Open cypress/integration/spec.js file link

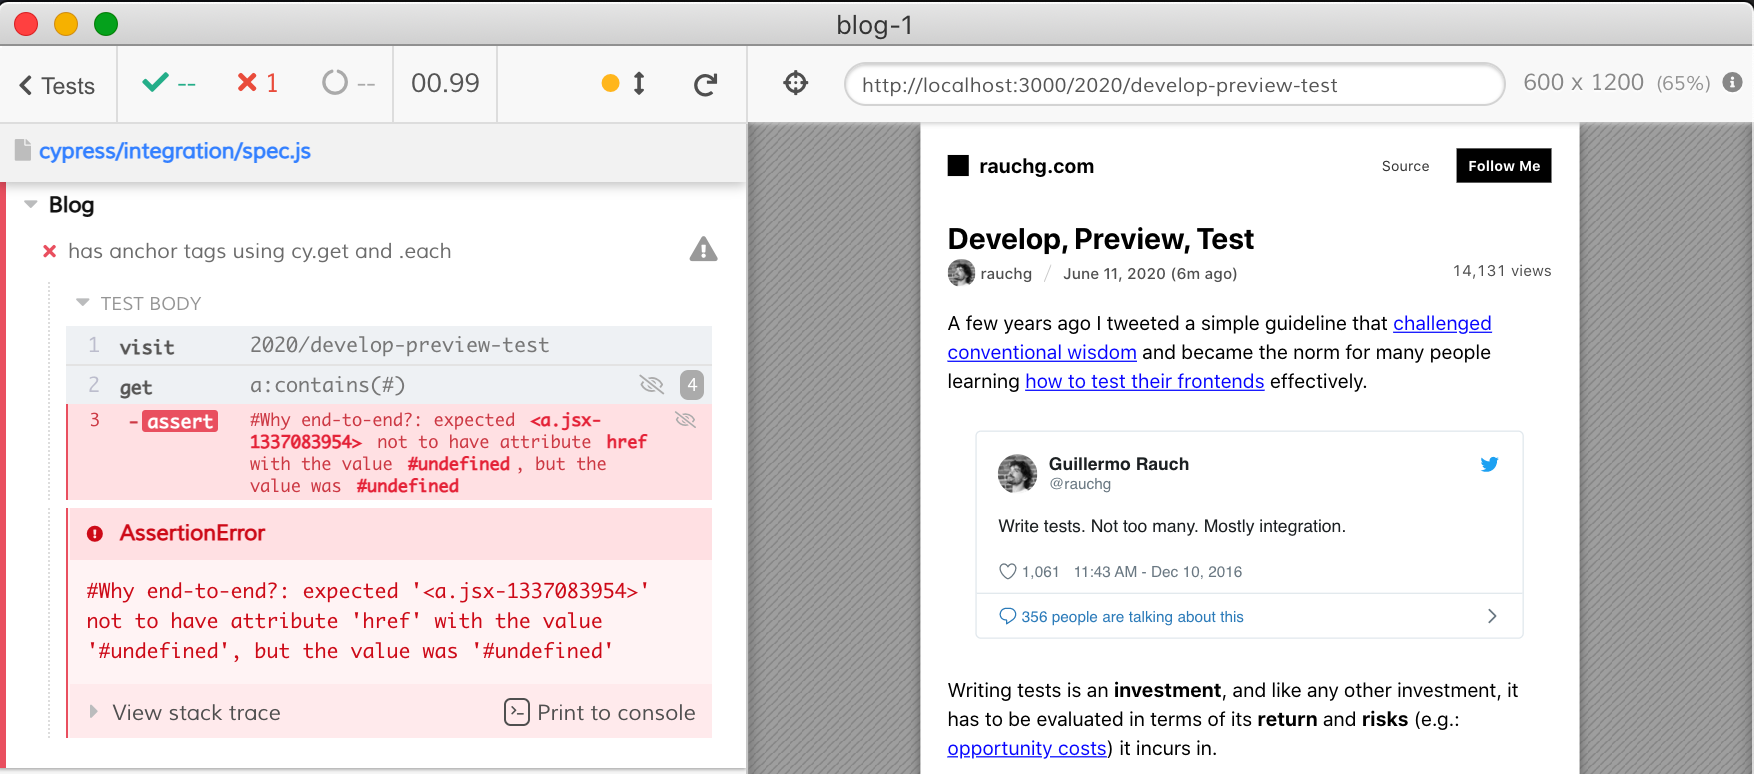(175, 151)
